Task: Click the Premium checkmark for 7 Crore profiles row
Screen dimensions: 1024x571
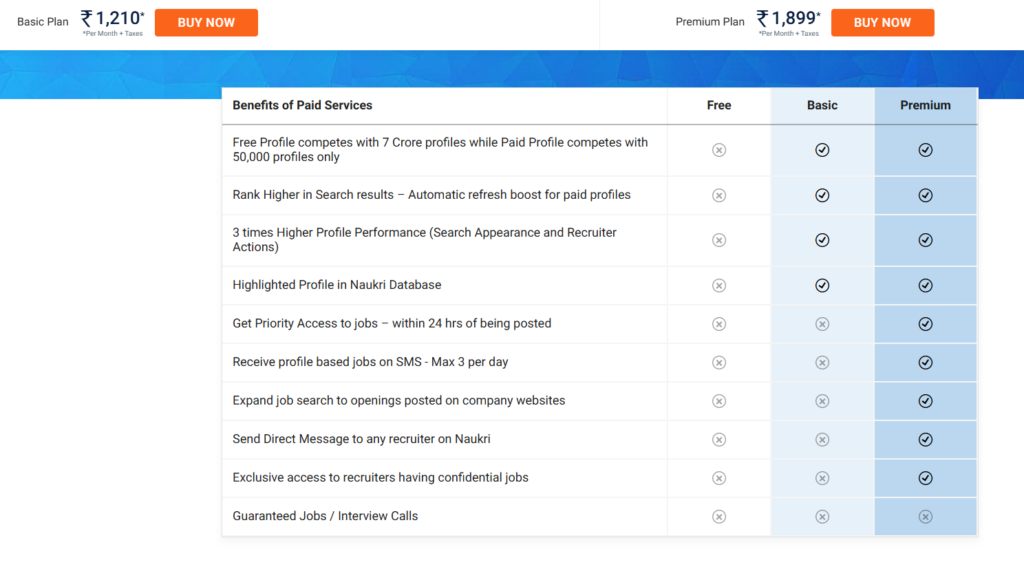Action: tap(925, 150)
